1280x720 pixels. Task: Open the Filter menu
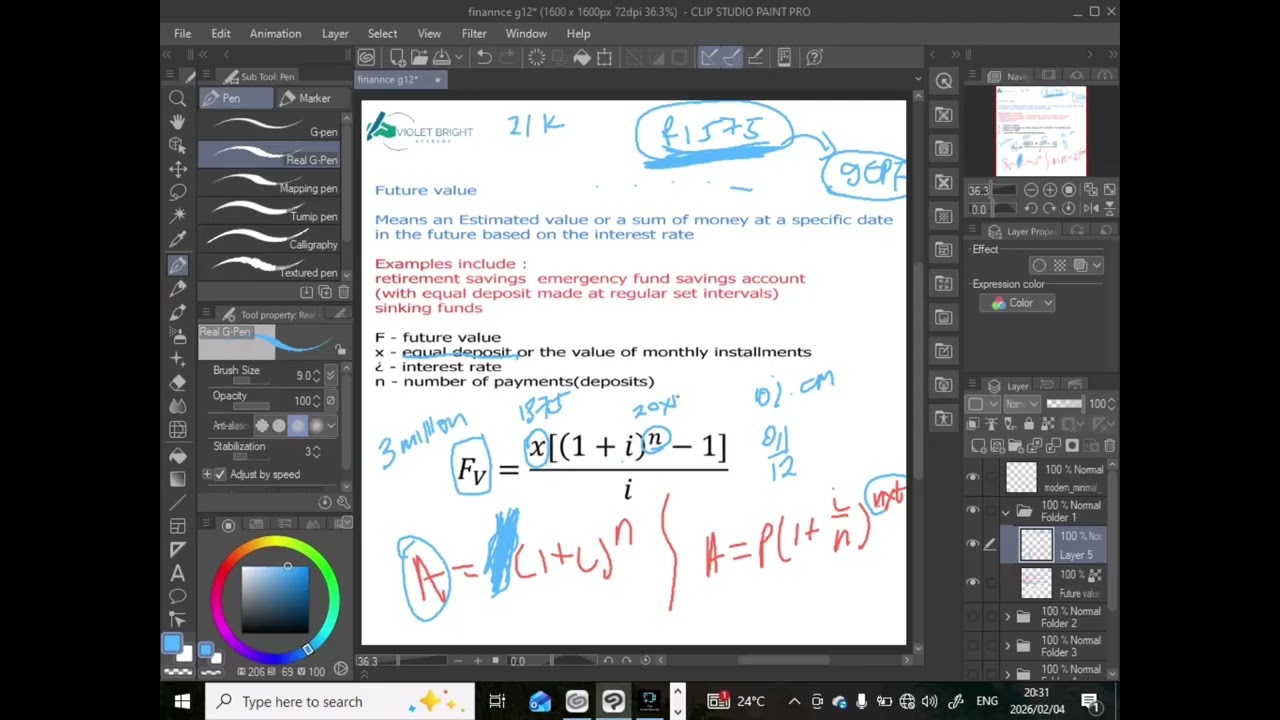(474, 33)
